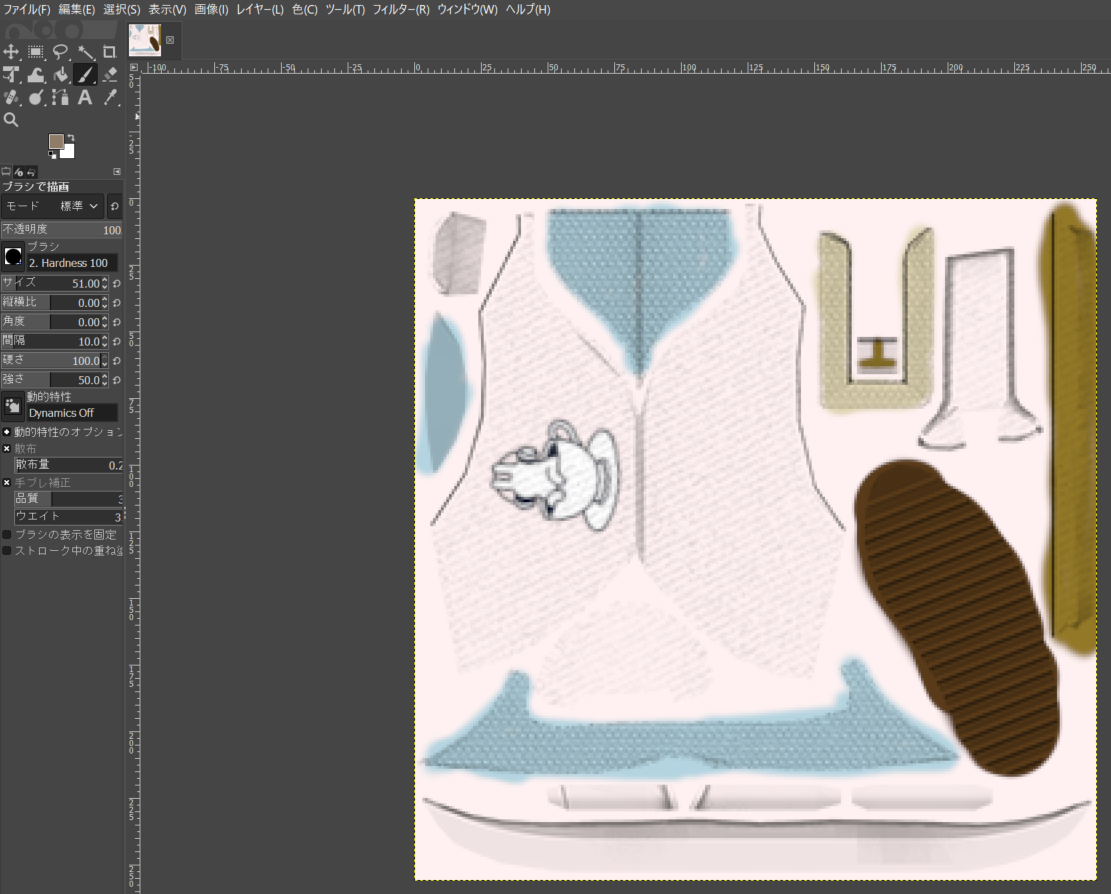
Task: Toggle the 散布 (scatter) checkbox
Action: point(7,449)
